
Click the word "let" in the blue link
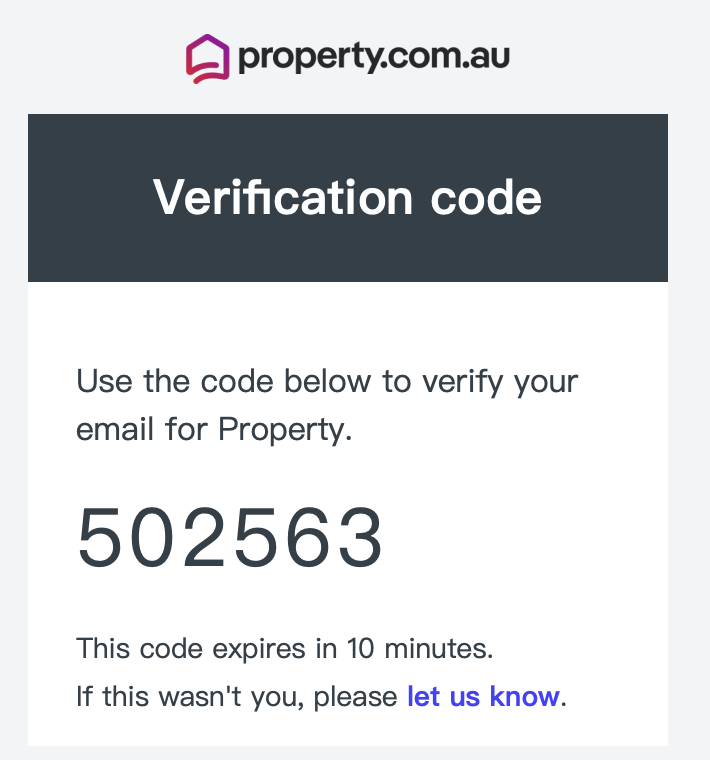[423, 697]
